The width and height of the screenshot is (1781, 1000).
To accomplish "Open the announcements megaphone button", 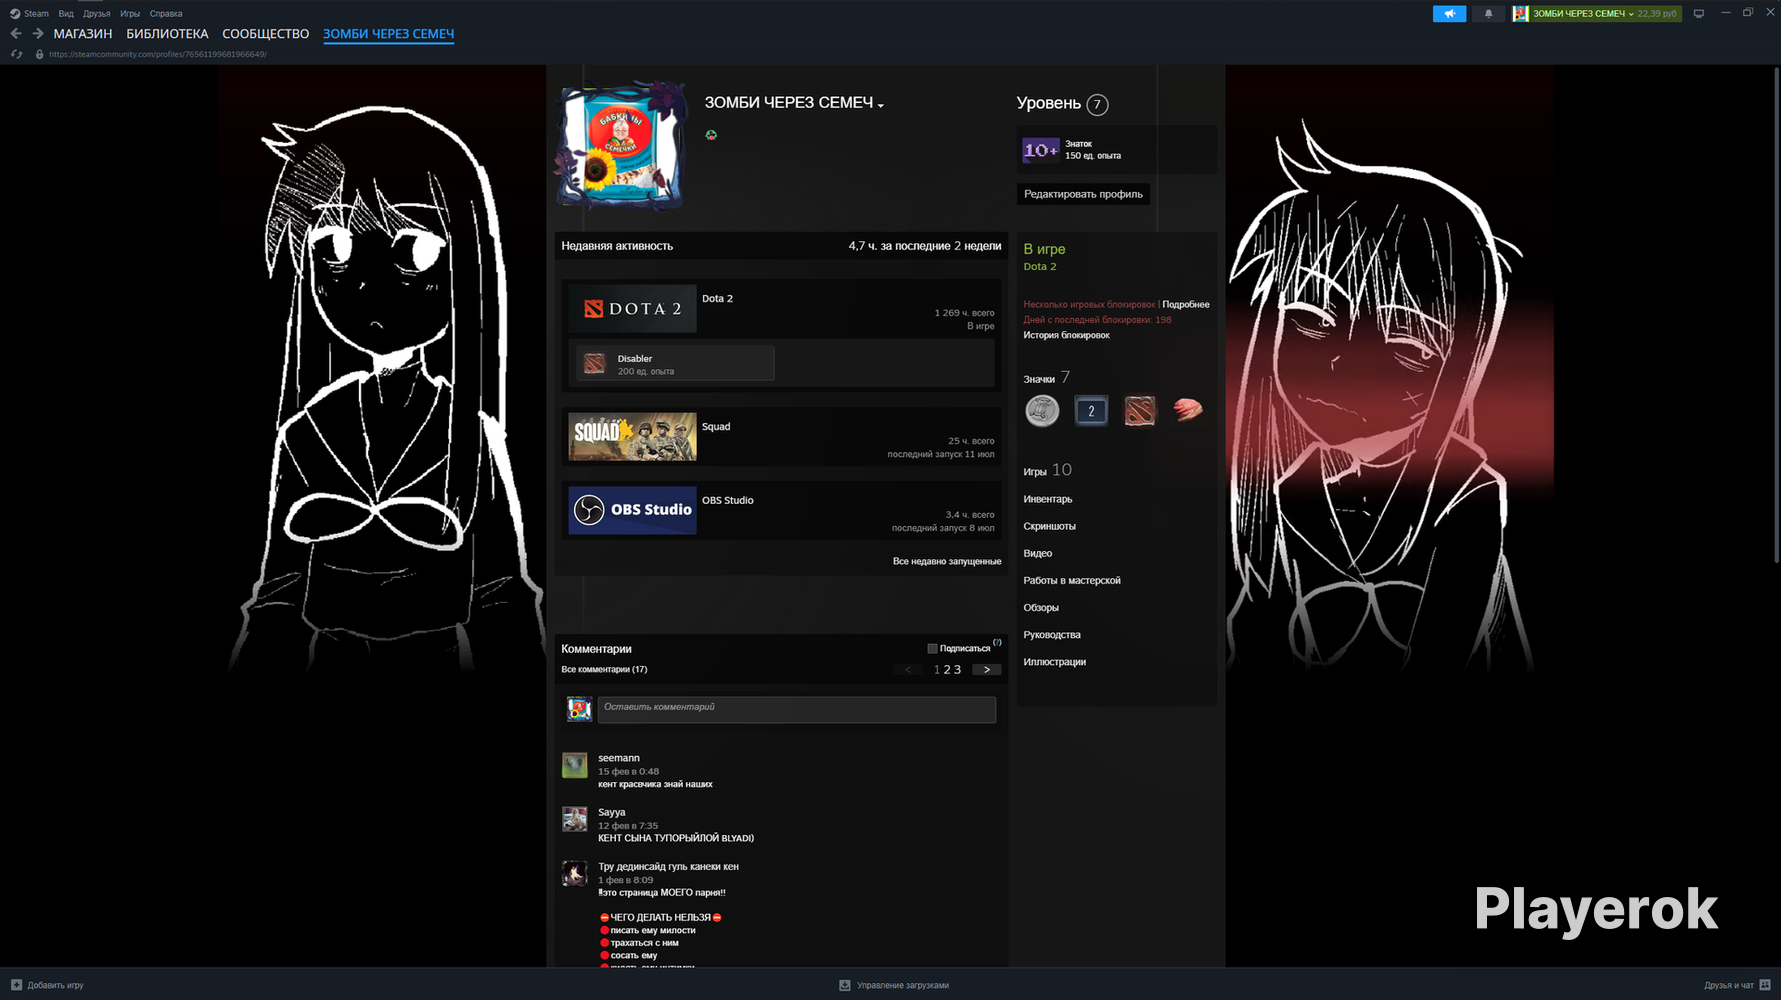I will tap(1449, 14).
